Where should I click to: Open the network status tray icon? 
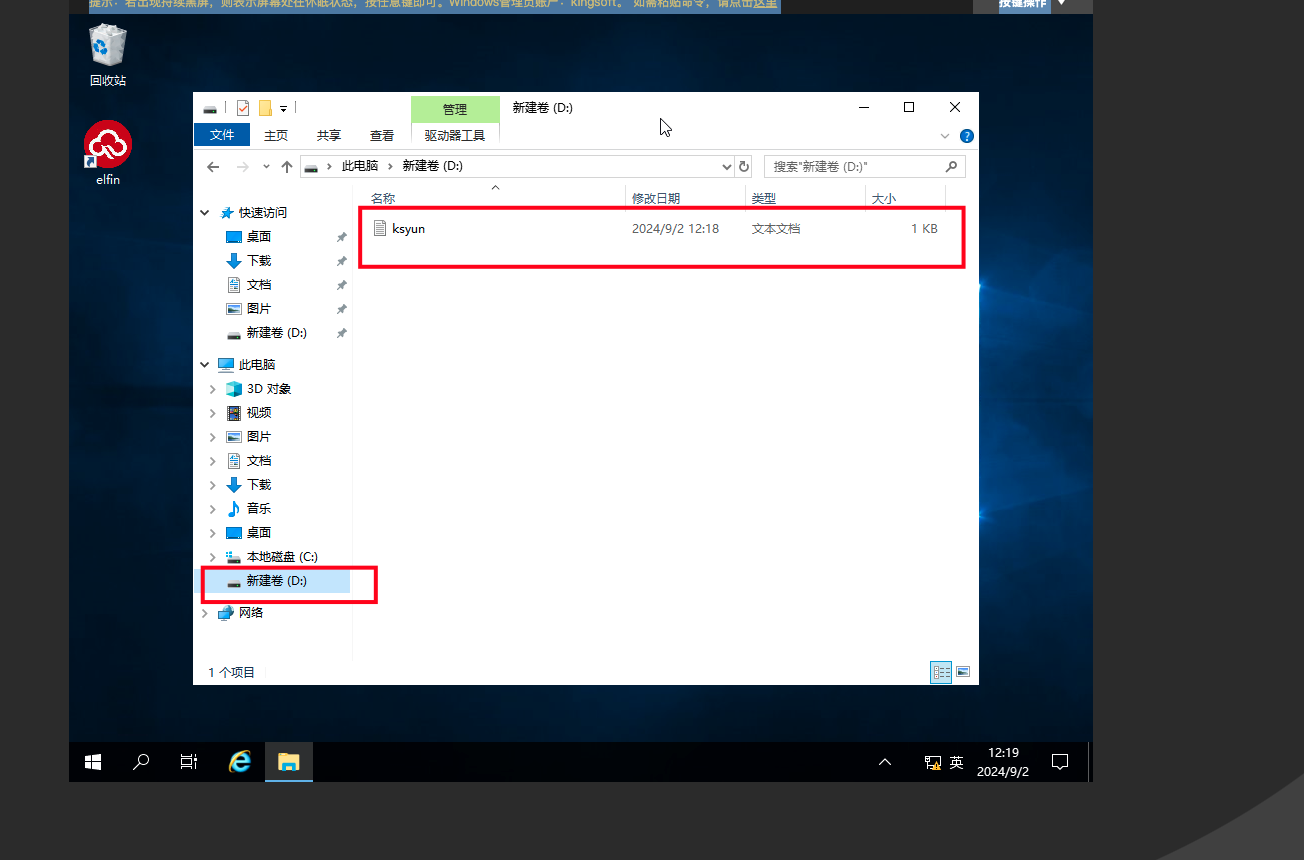[x=932, y=762]
